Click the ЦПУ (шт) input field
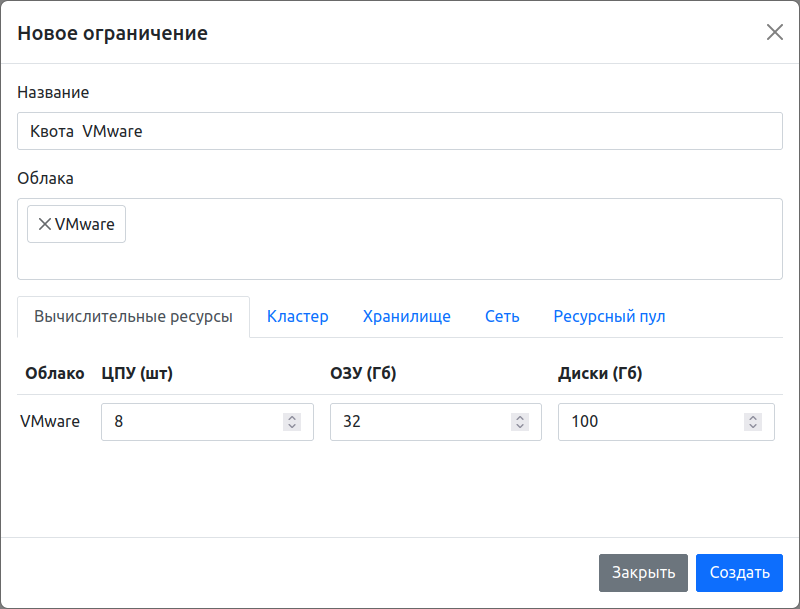This screenshot has height=609, width=800. point(190,422)
